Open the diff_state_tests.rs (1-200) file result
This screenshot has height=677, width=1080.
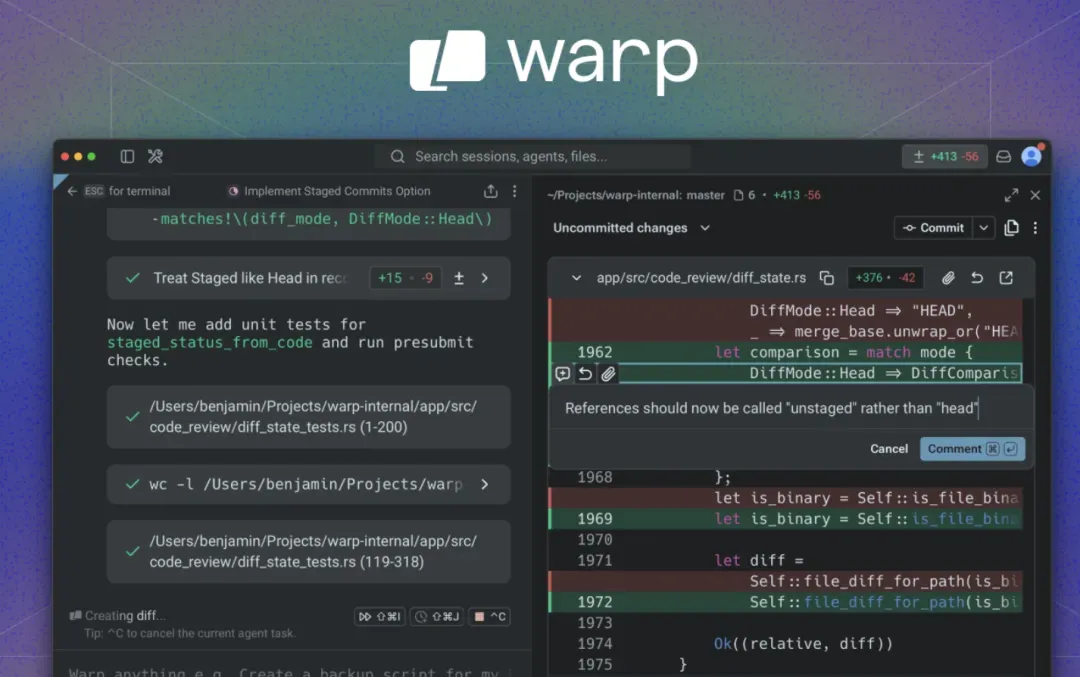coord(309,417)
